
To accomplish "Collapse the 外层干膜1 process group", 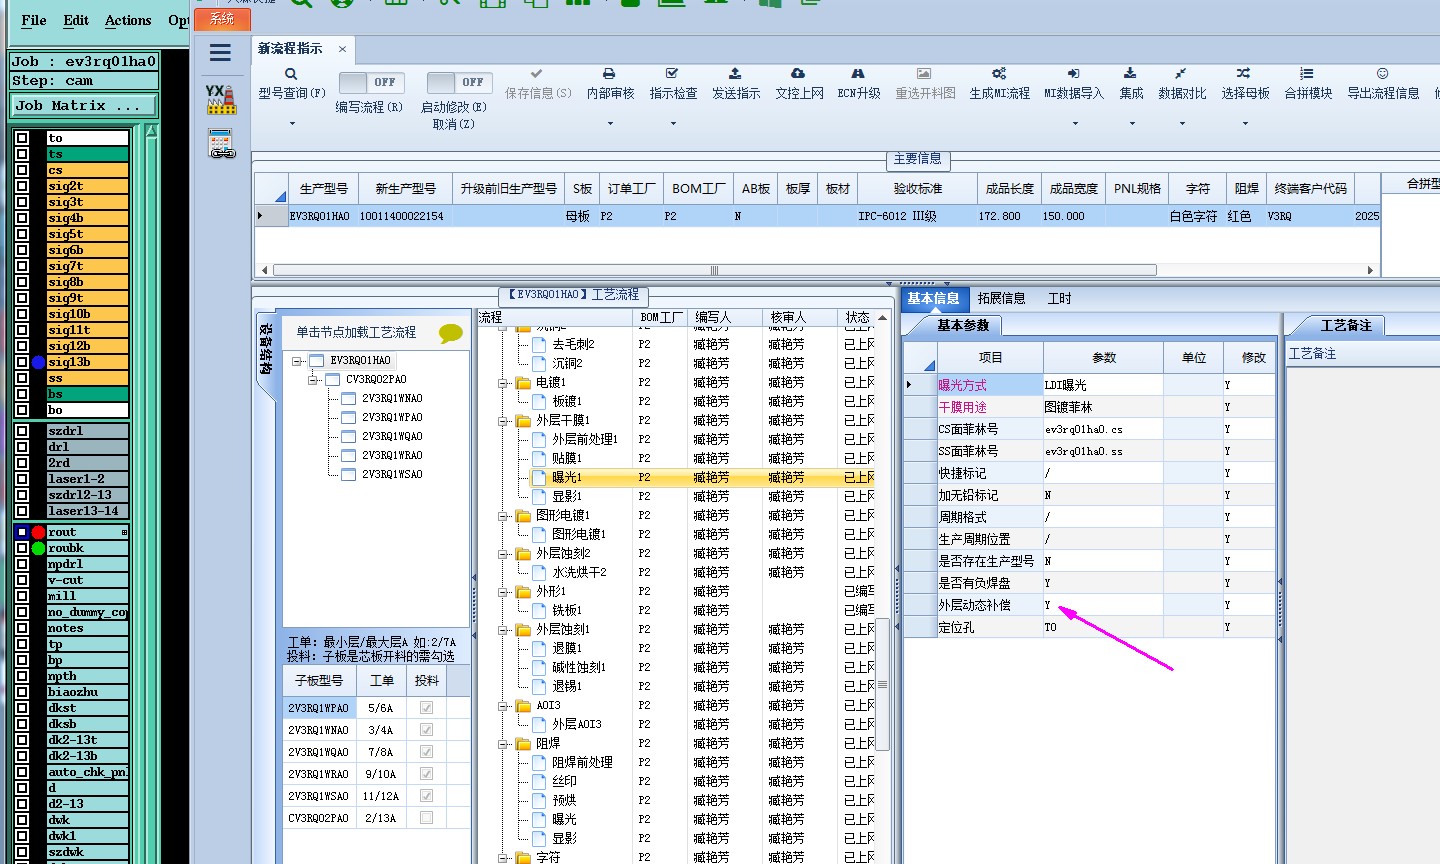I will 504,421.
